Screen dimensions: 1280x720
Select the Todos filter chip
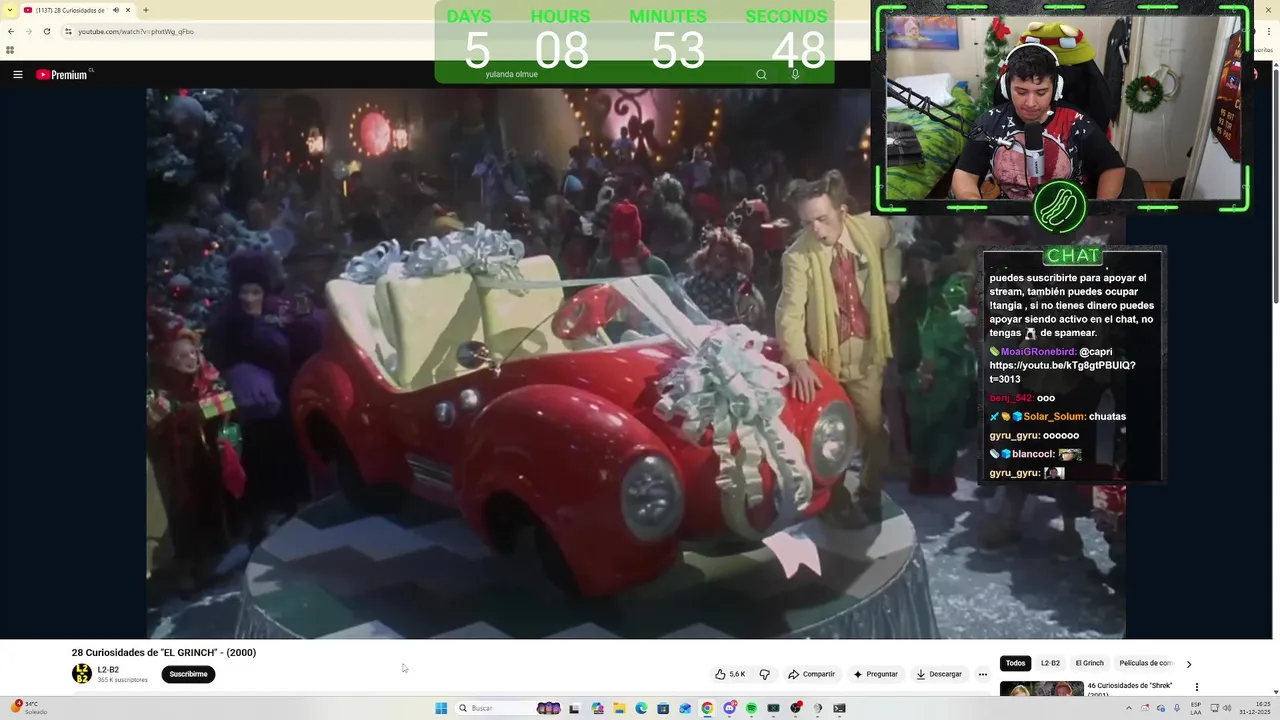point(1015,663)
